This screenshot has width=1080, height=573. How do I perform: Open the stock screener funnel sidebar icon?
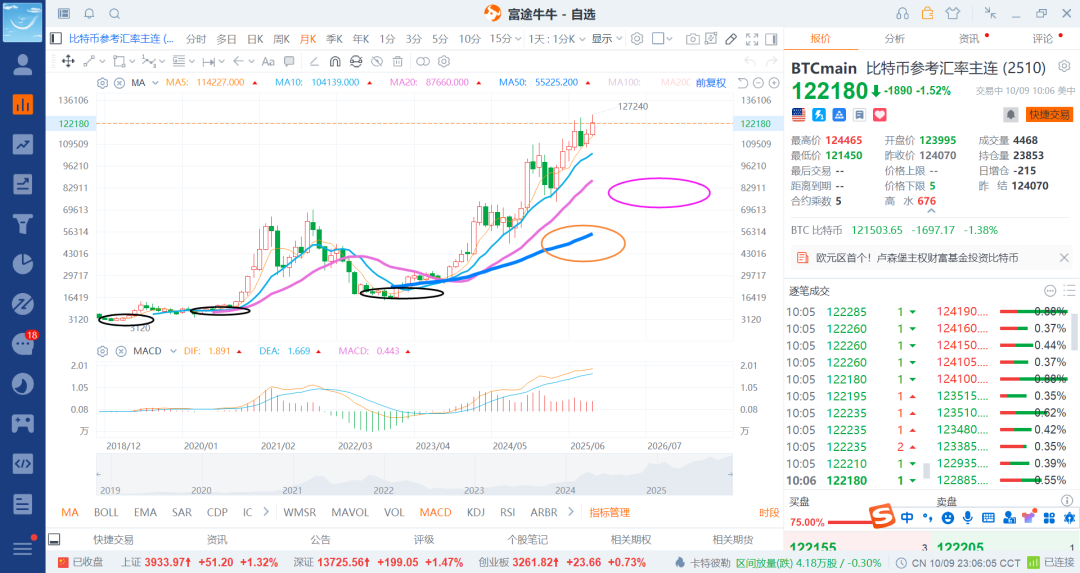click(23, 224)
